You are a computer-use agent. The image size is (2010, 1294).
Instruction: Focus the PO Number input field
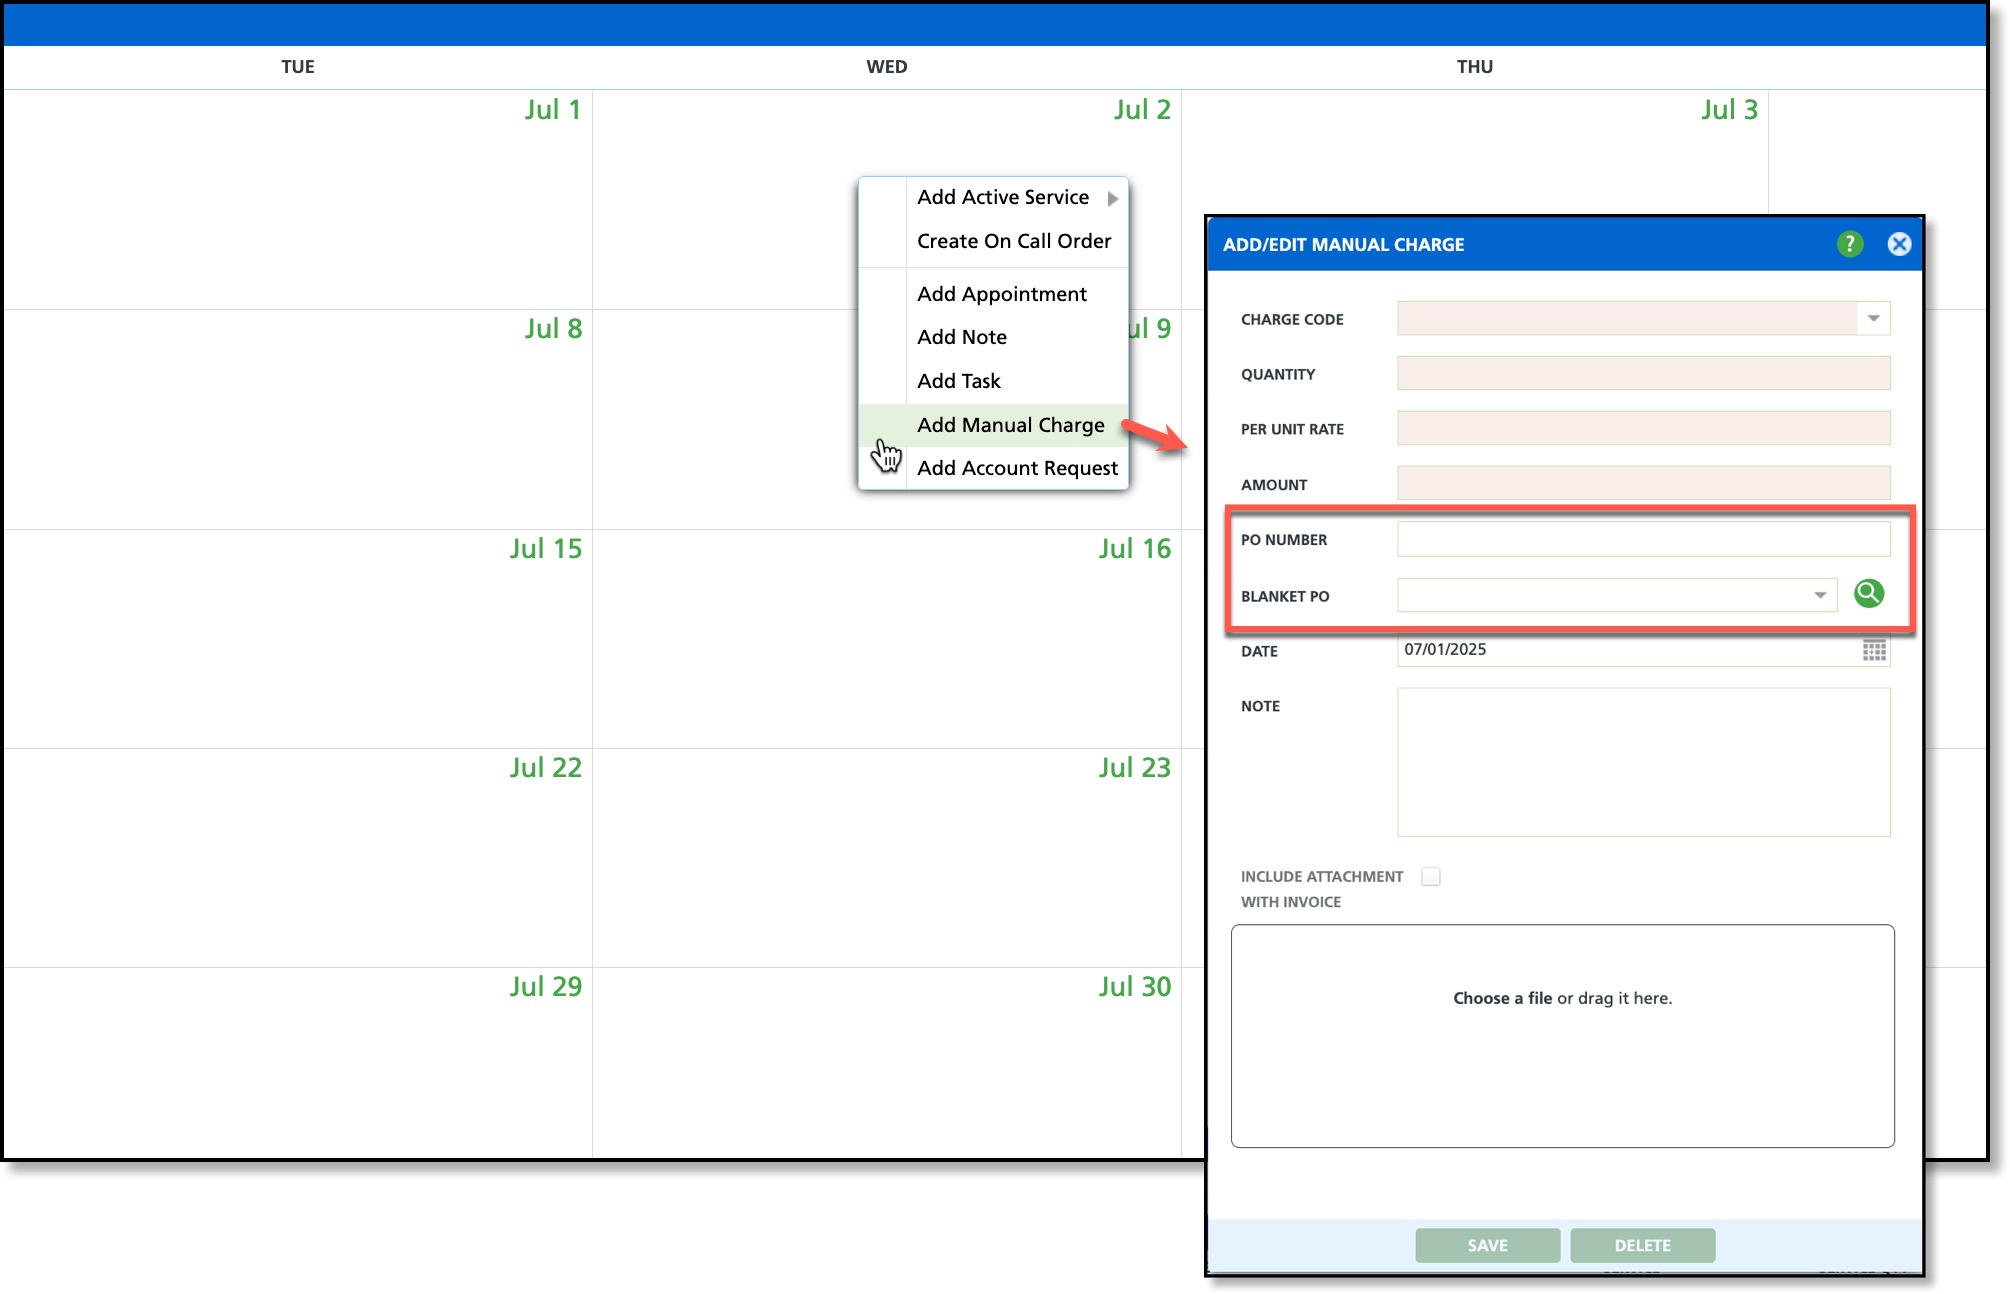[1642, 540]
